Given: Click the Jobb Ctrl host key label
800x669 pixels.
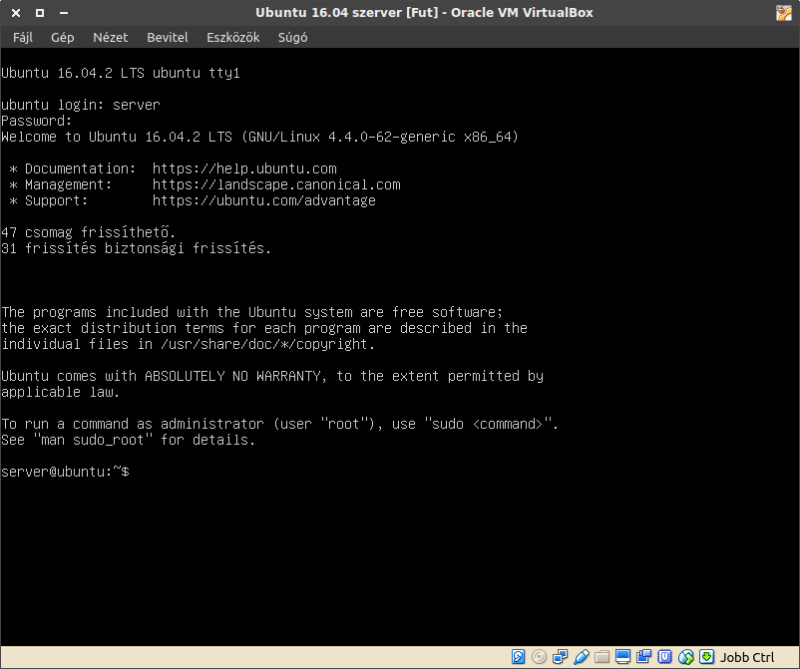Looking at the screenshot, I should tap(747, 657).
